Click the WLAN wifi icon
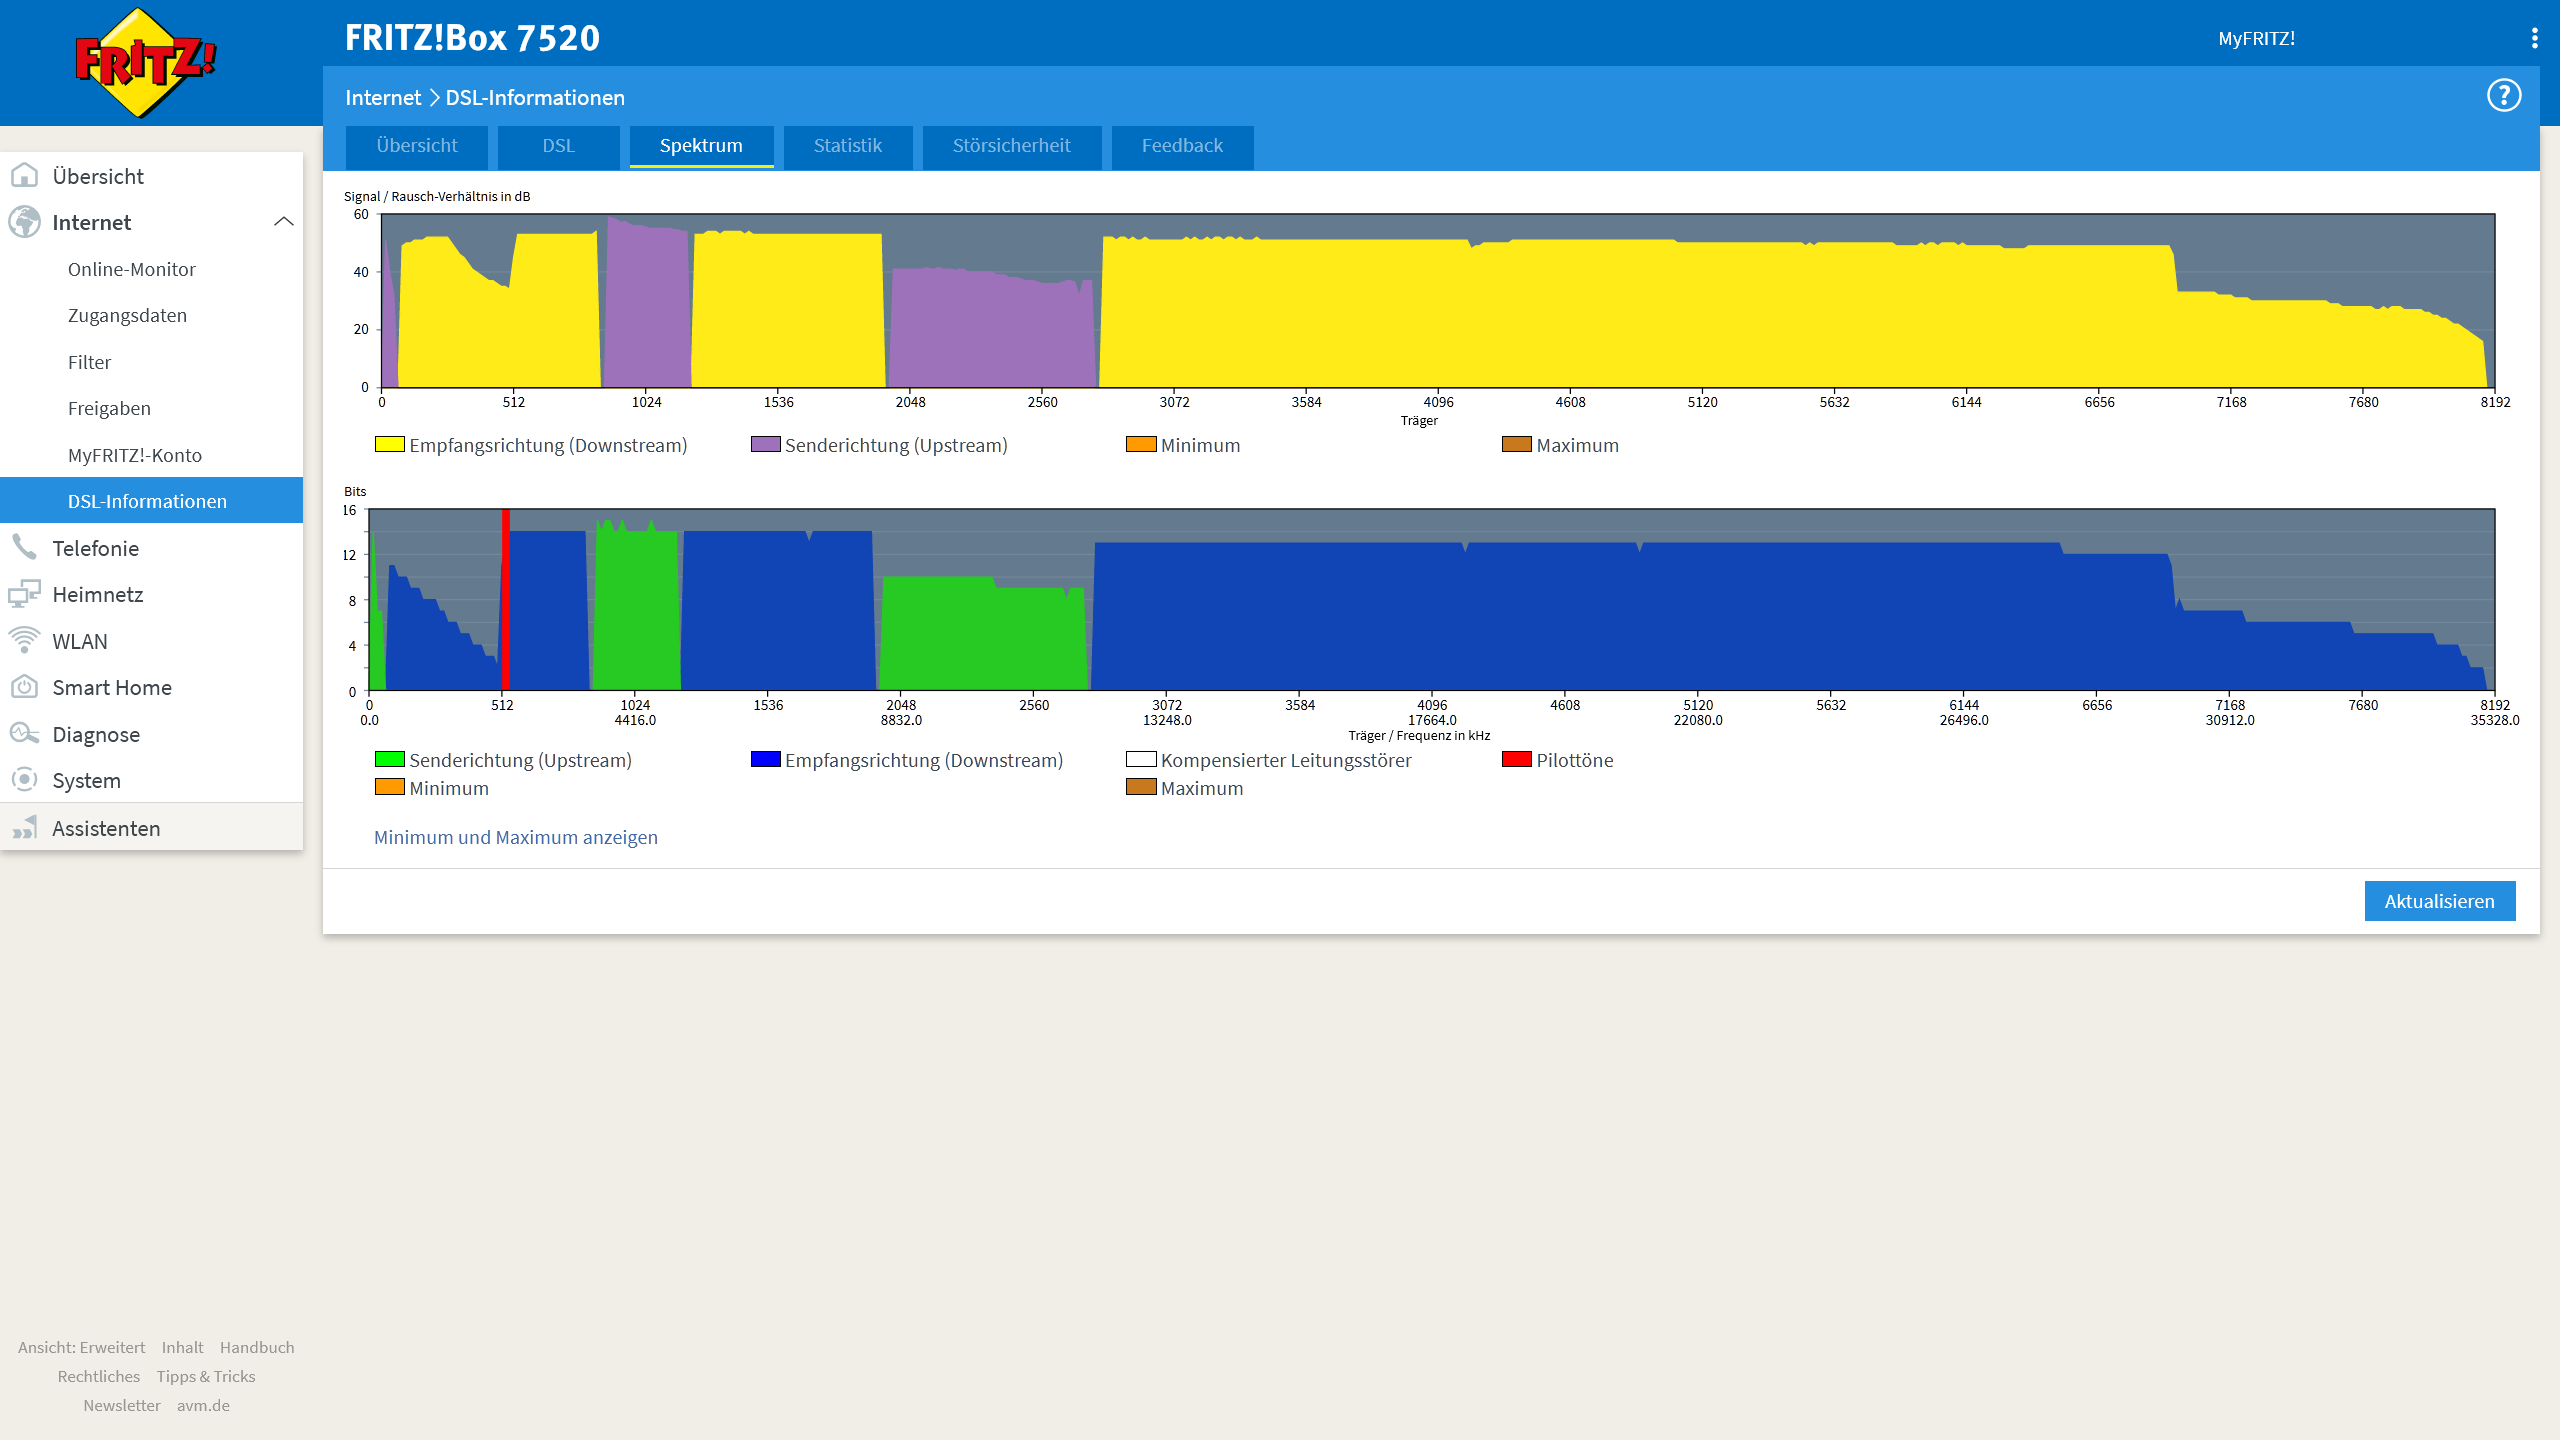This screenshot has width=2560, height=1440. tap(24, 641)
